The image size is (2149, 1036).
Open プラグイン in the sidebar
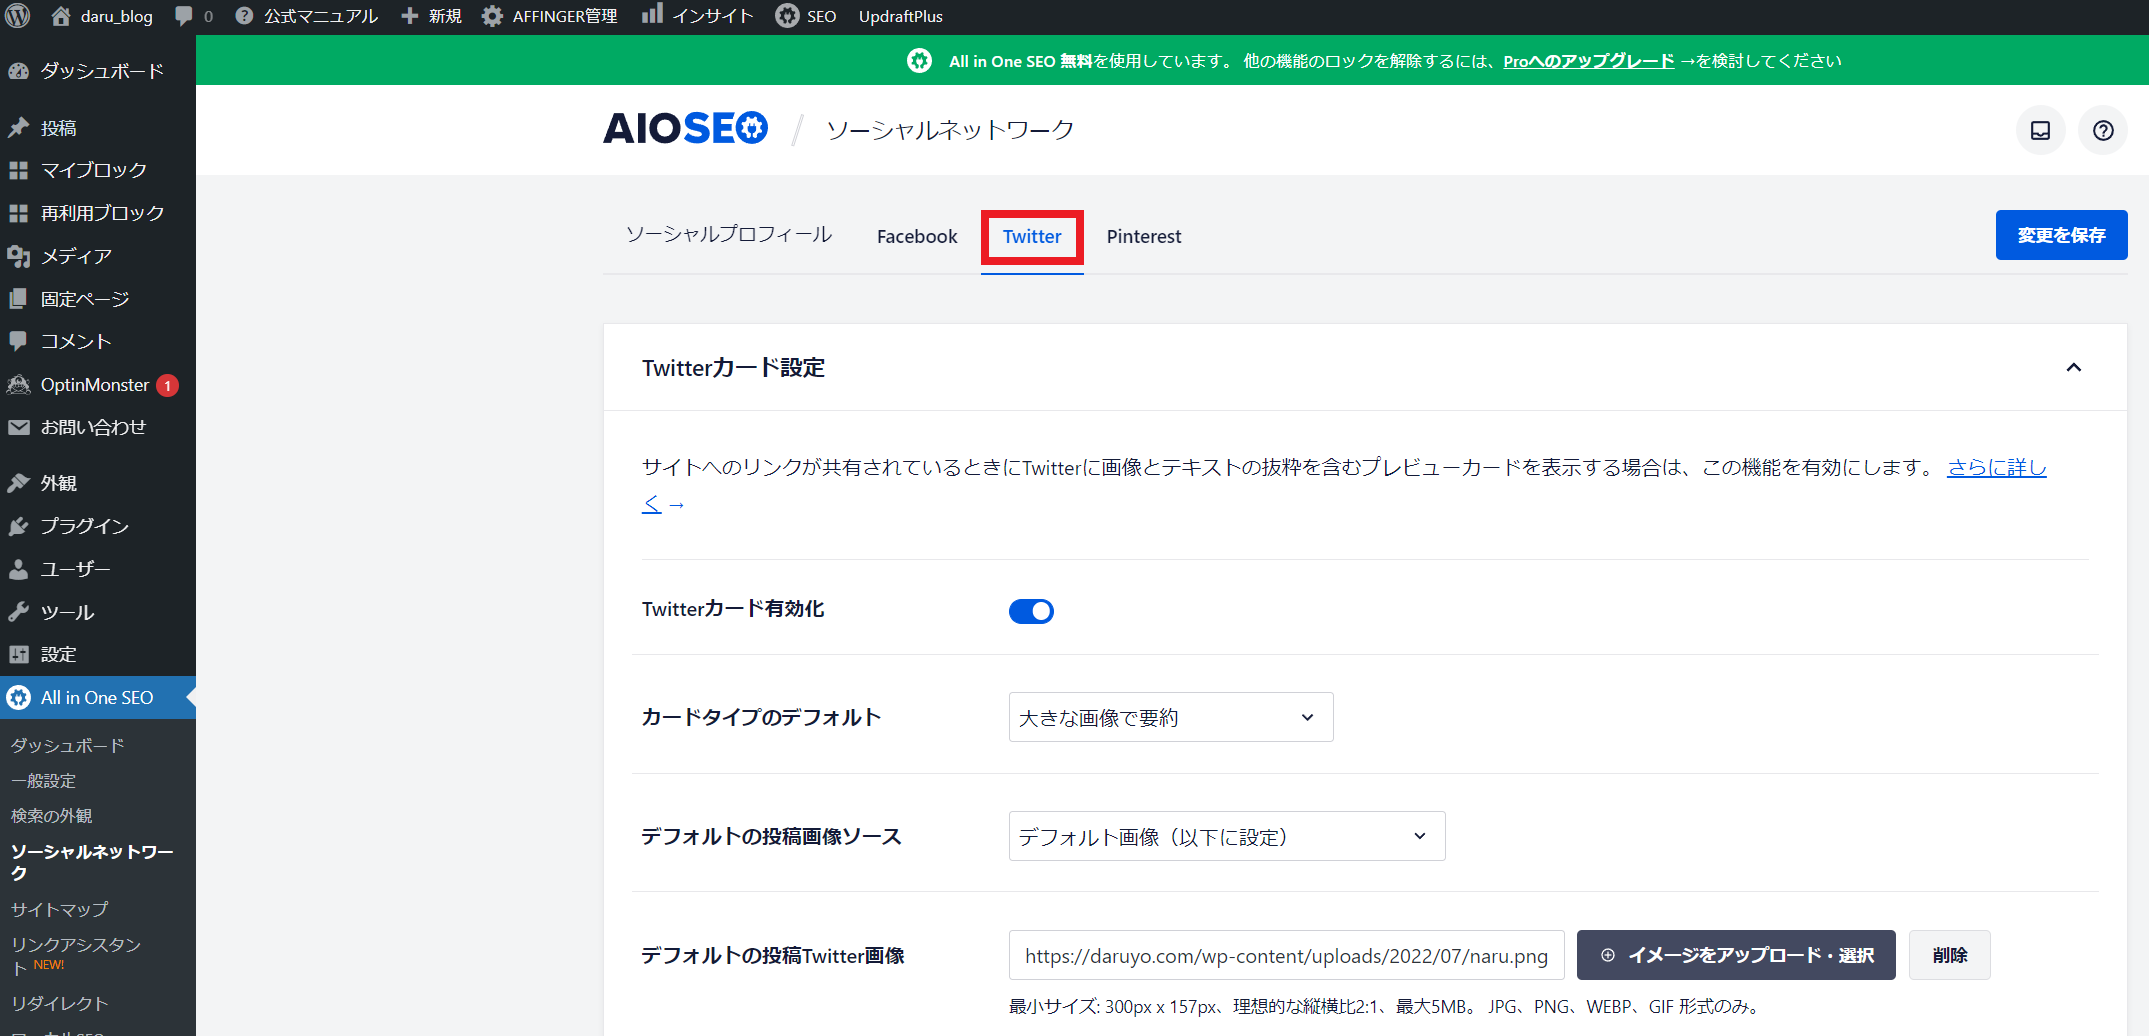(x=98, y=526)
